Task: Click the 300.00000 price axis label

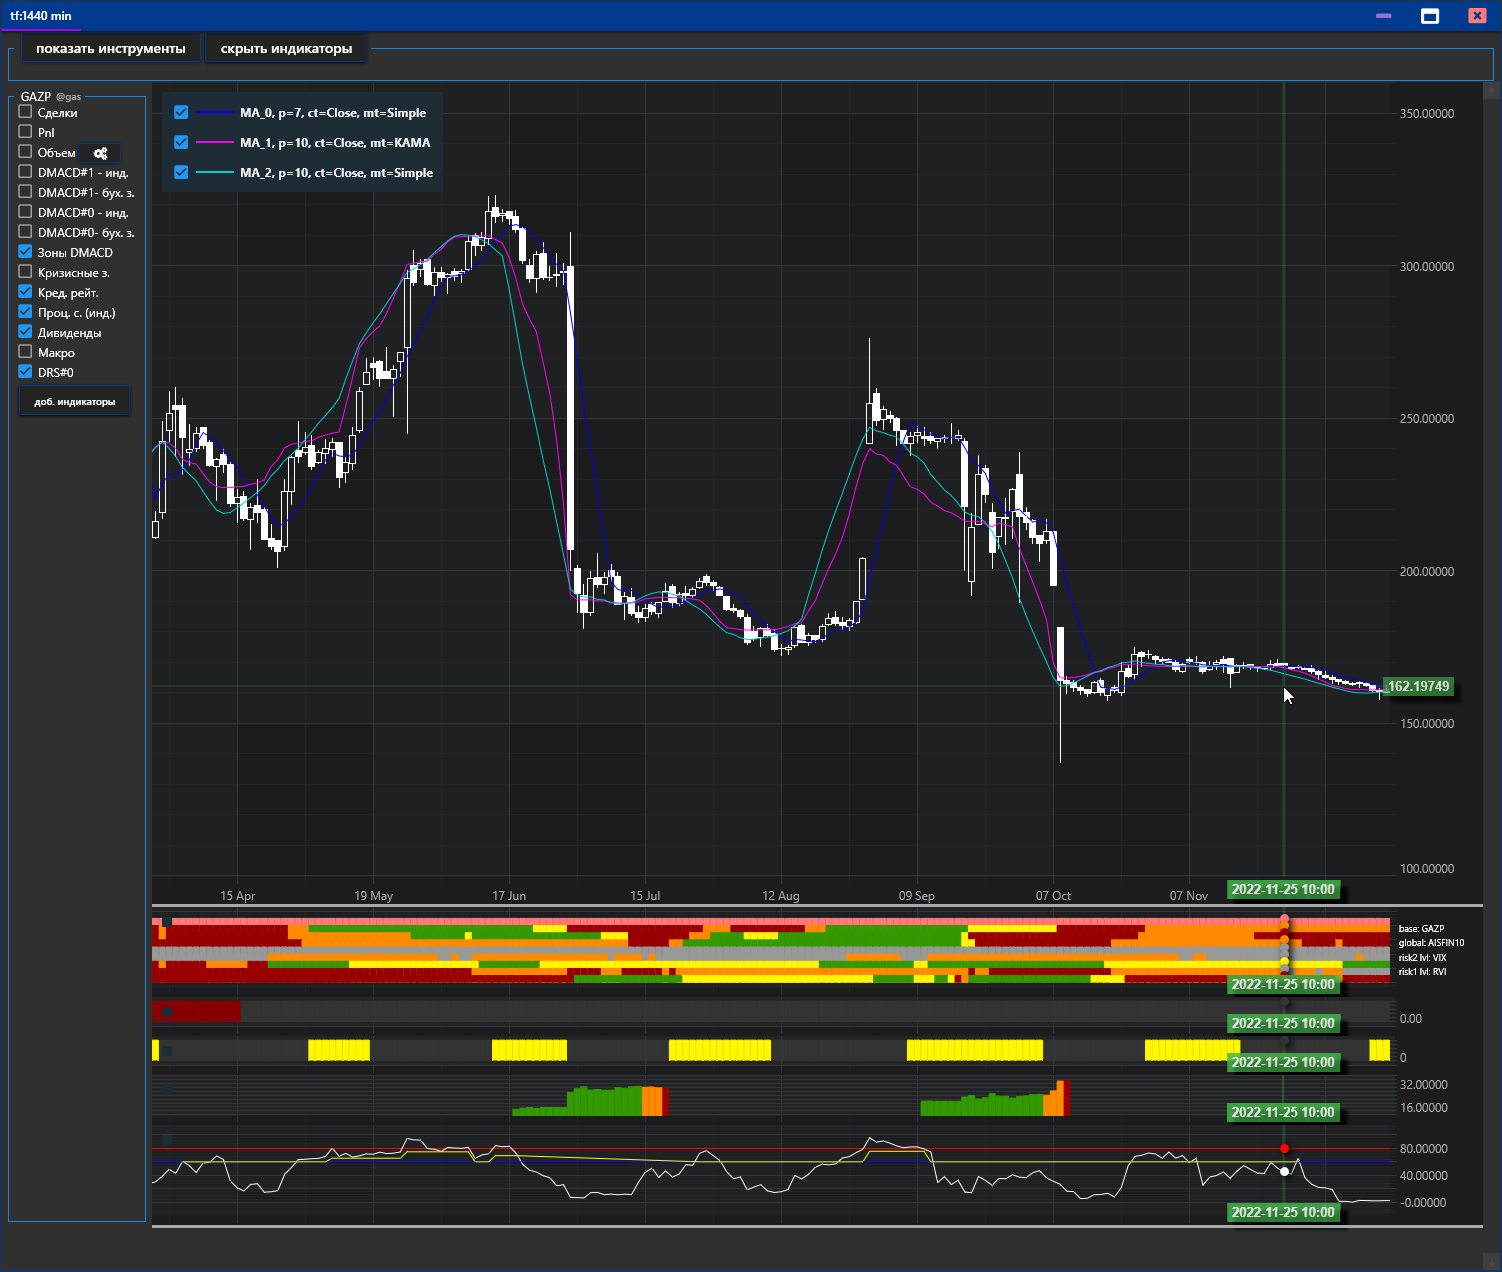Action: point(1427,267)
